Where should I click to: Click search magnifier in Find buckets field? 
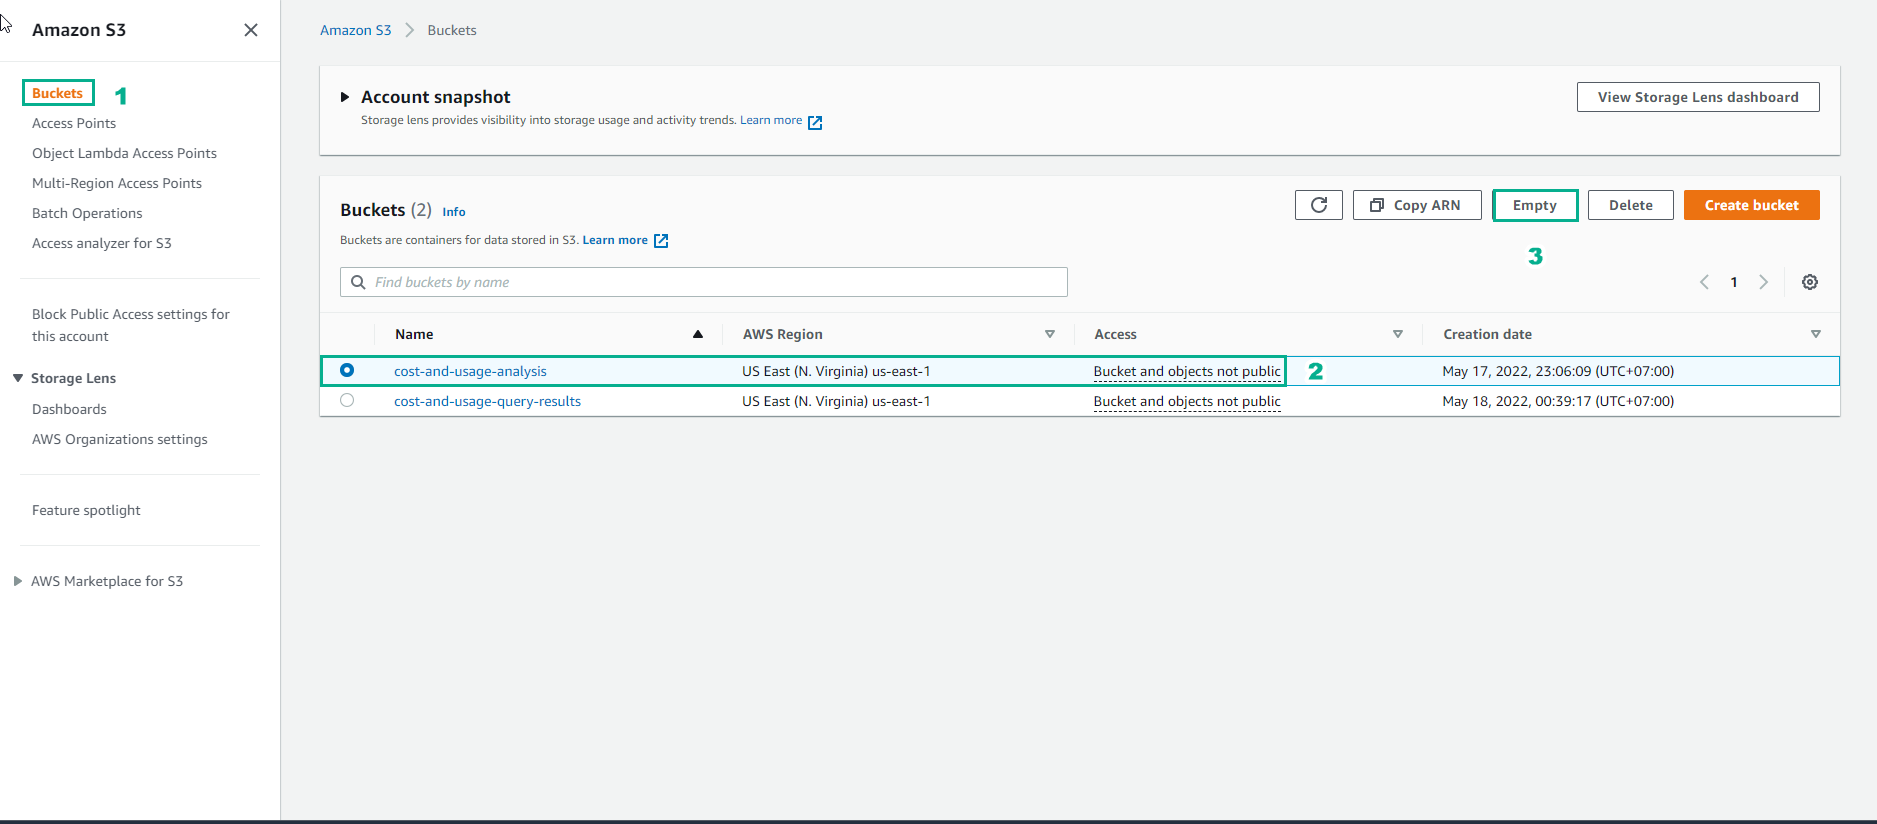358,282
